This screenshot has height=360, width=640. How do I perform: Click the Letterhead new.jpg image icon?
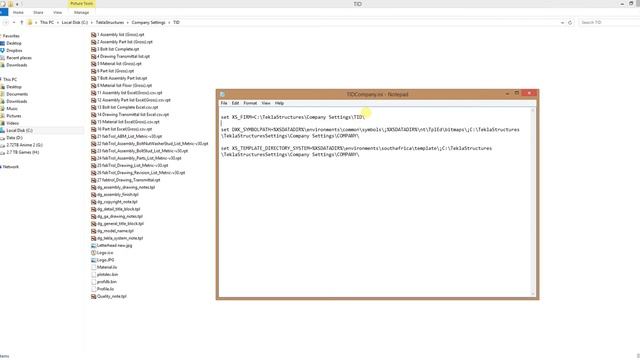tap(93, 246)
